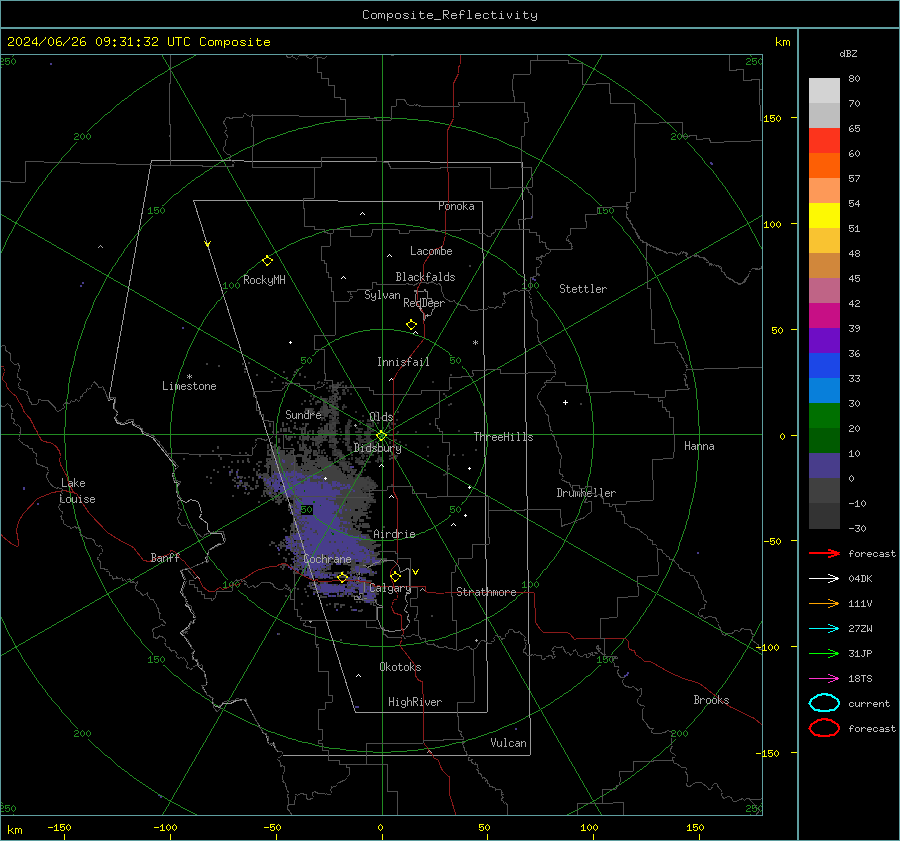Click the green 31JP arrow icon
Image resolution: width=900 pixels, height=841 pixels.
click(824, 653)
